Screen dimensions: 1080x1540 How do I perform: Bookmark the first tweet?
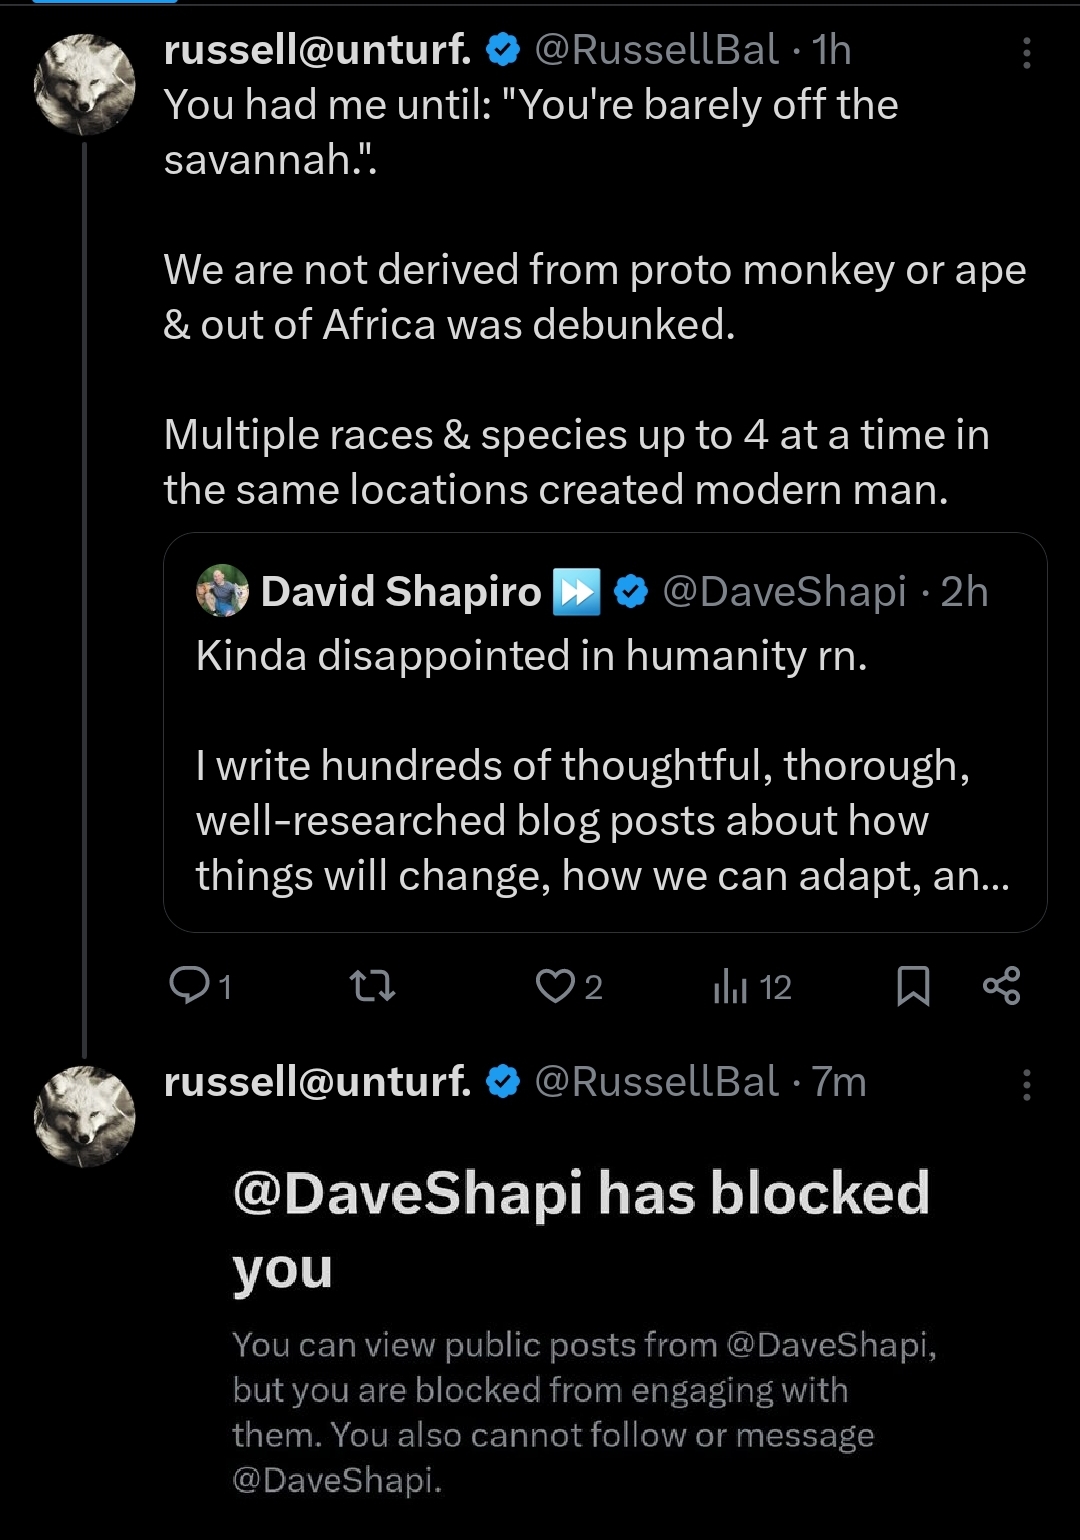[x=913, y=986]
